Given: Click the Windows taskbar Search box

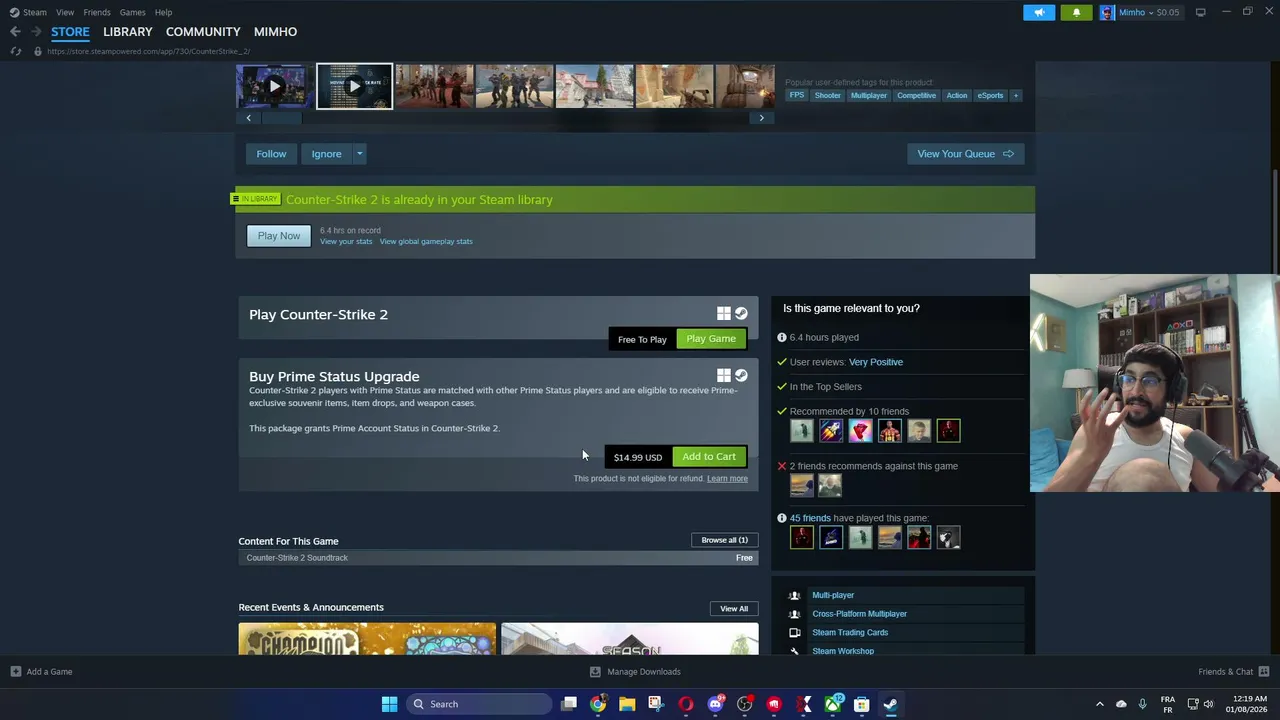Looking at the screenshot, I should click(x=480, y=704).
